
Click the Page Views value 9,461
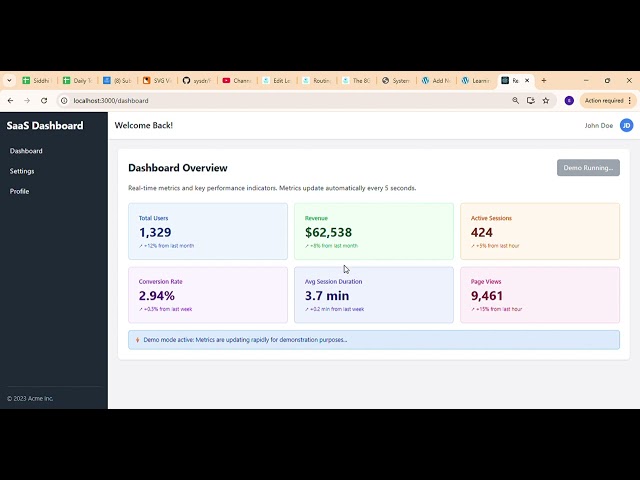tap(487, 296)
